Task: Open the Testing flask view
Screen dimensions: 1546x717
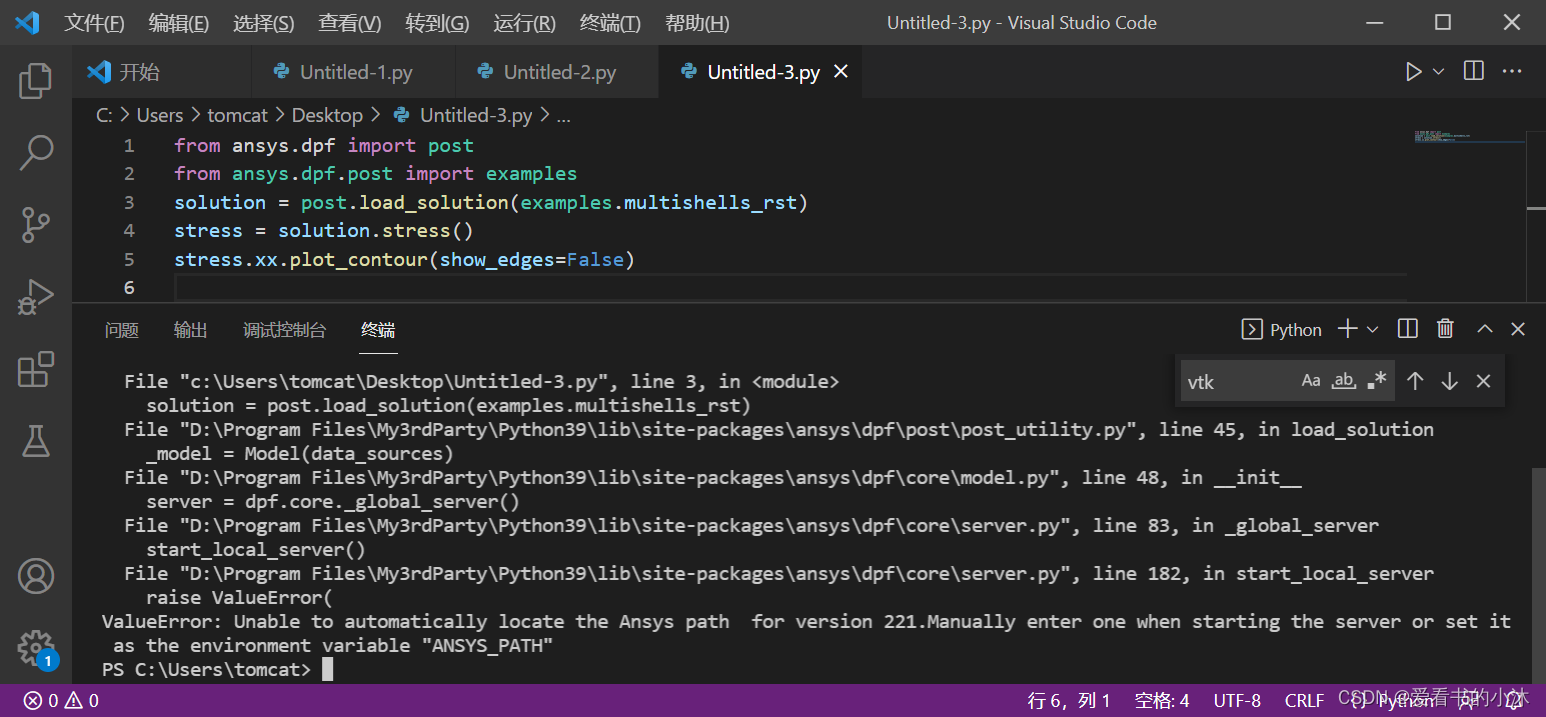Action: (36, 441)
